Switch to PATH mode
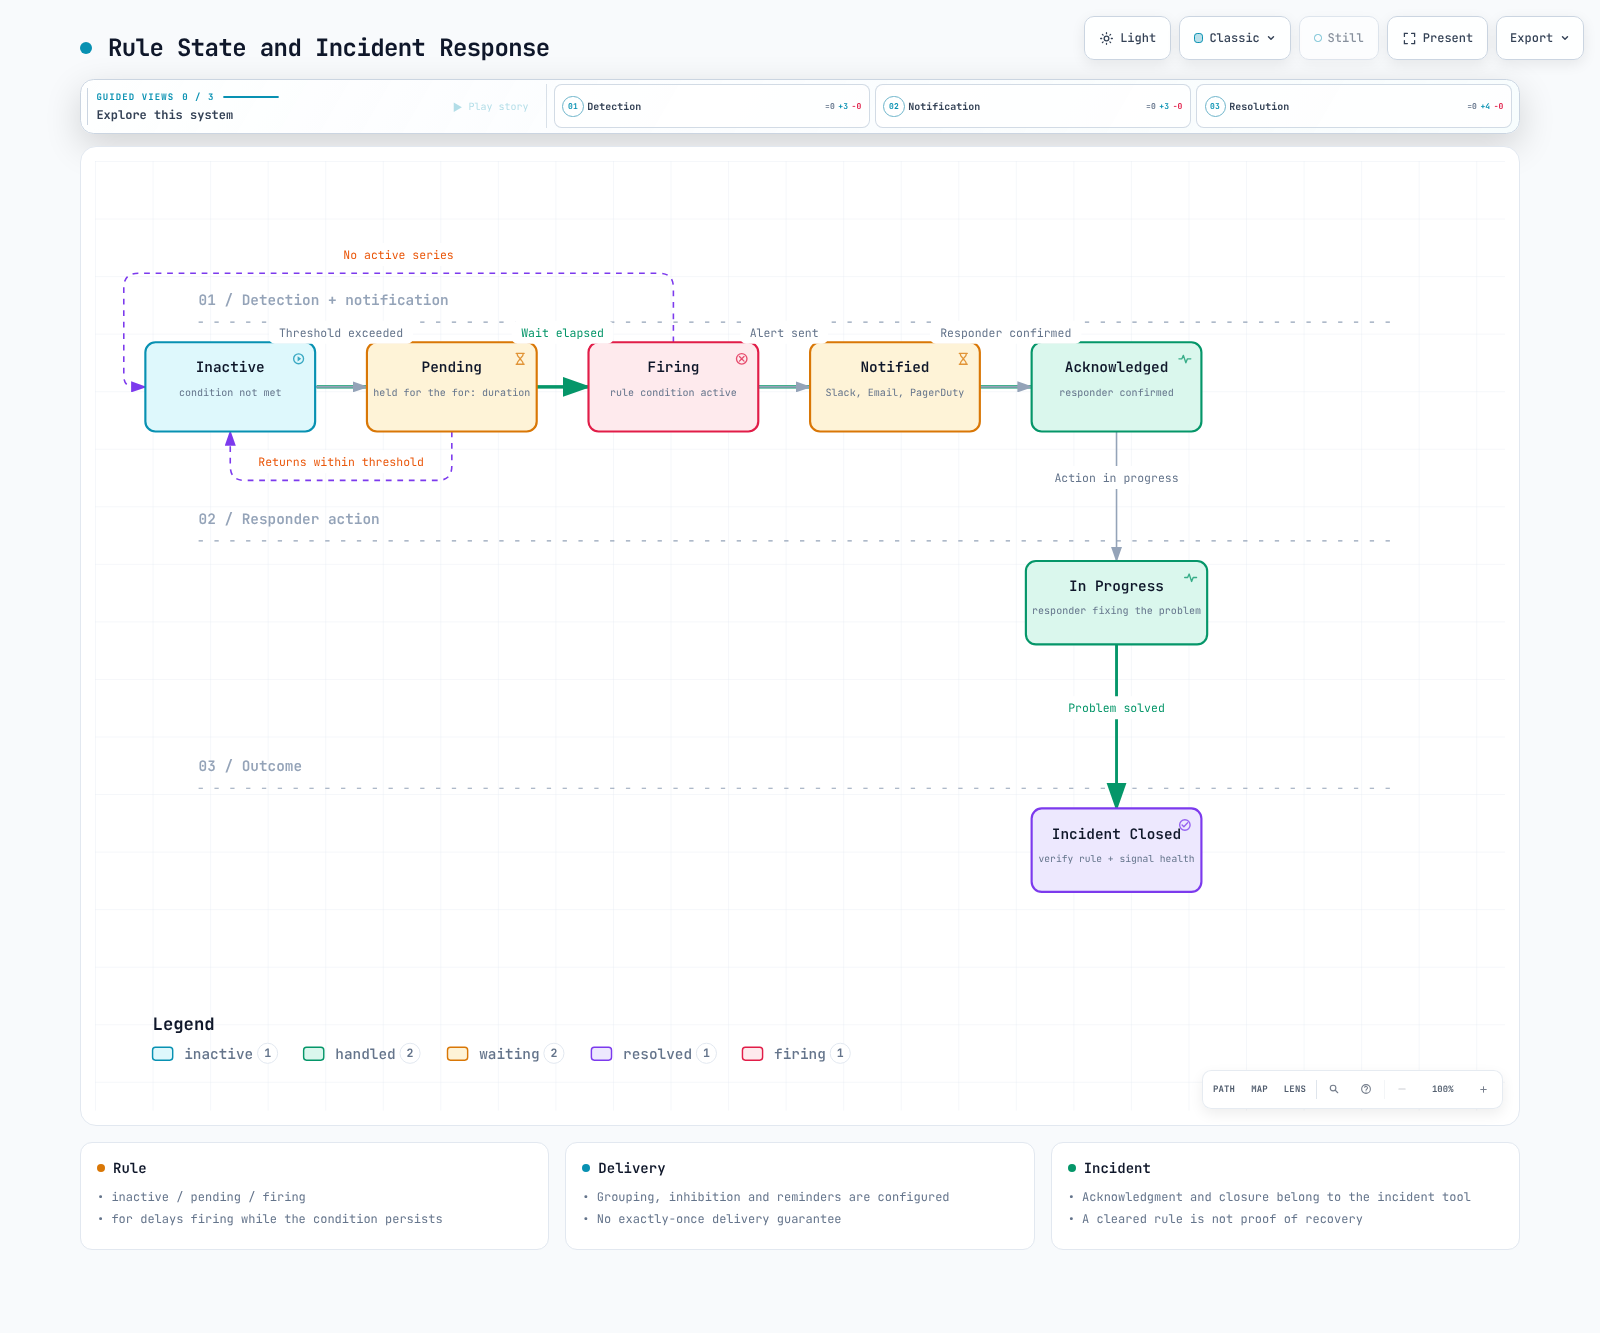Screen dimensions: 1600x1333 (1224, 1089)
